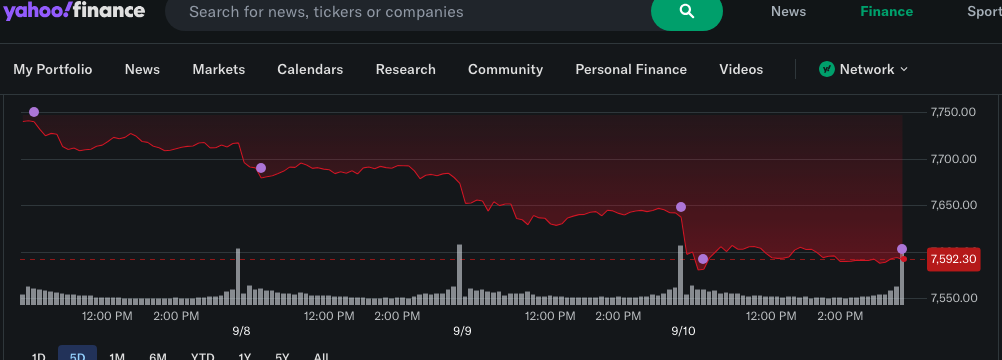Open the News navigation item

142,69
